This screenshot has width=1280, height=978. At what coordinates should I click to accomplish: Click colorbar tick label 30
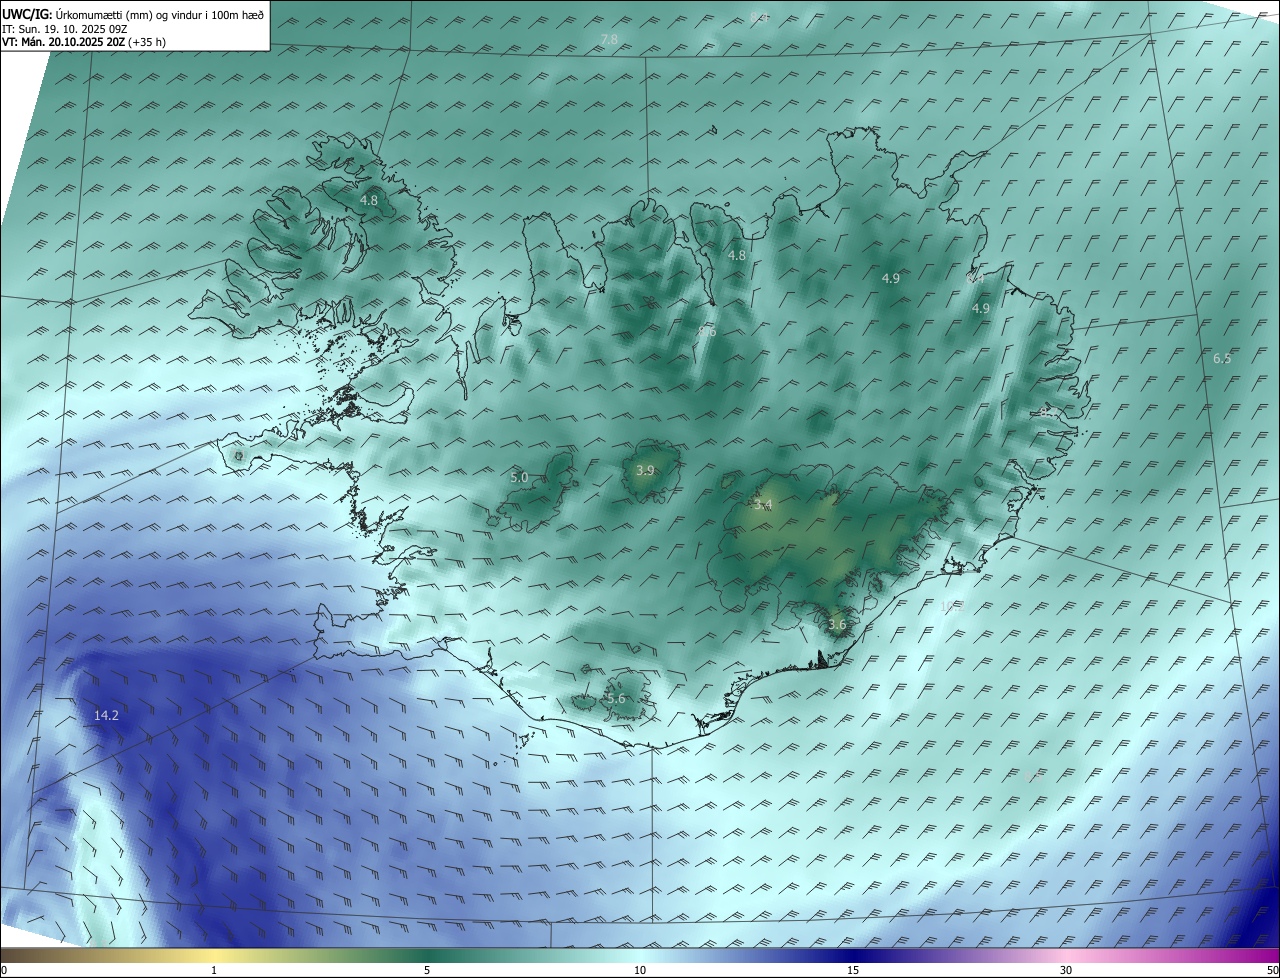[x=1066, y=971]
